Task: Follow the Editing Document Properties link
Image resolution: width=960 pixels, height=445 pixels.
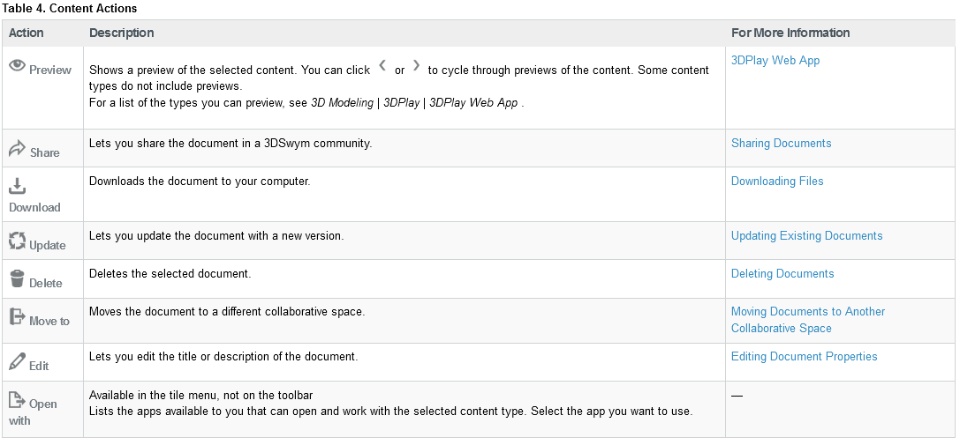Action: pos(804,356)
